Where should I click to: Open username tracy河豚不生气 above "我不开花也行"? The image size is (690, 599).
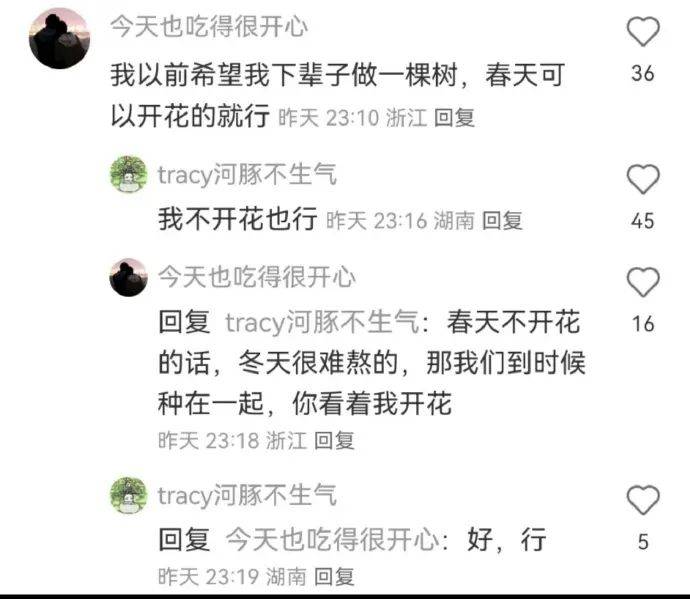[x=247, y=174]
